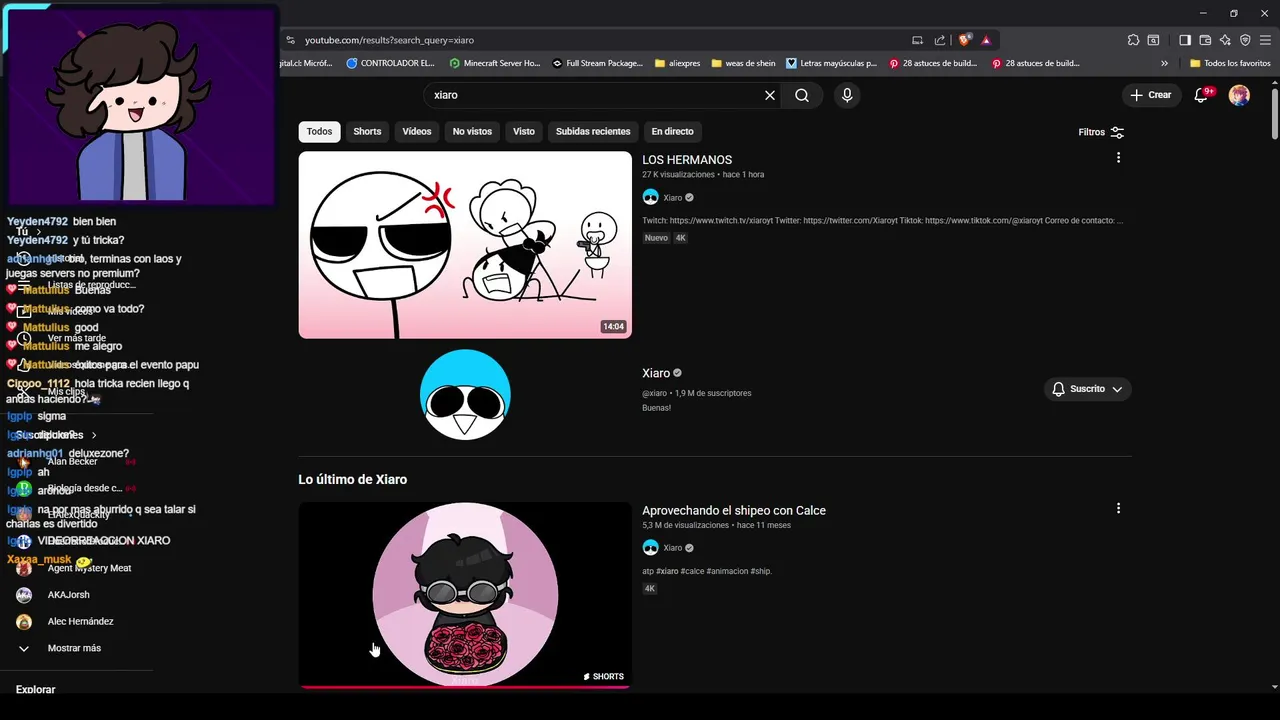Open options menu for LOS HERMANOS video

[x=1118, y=158]
